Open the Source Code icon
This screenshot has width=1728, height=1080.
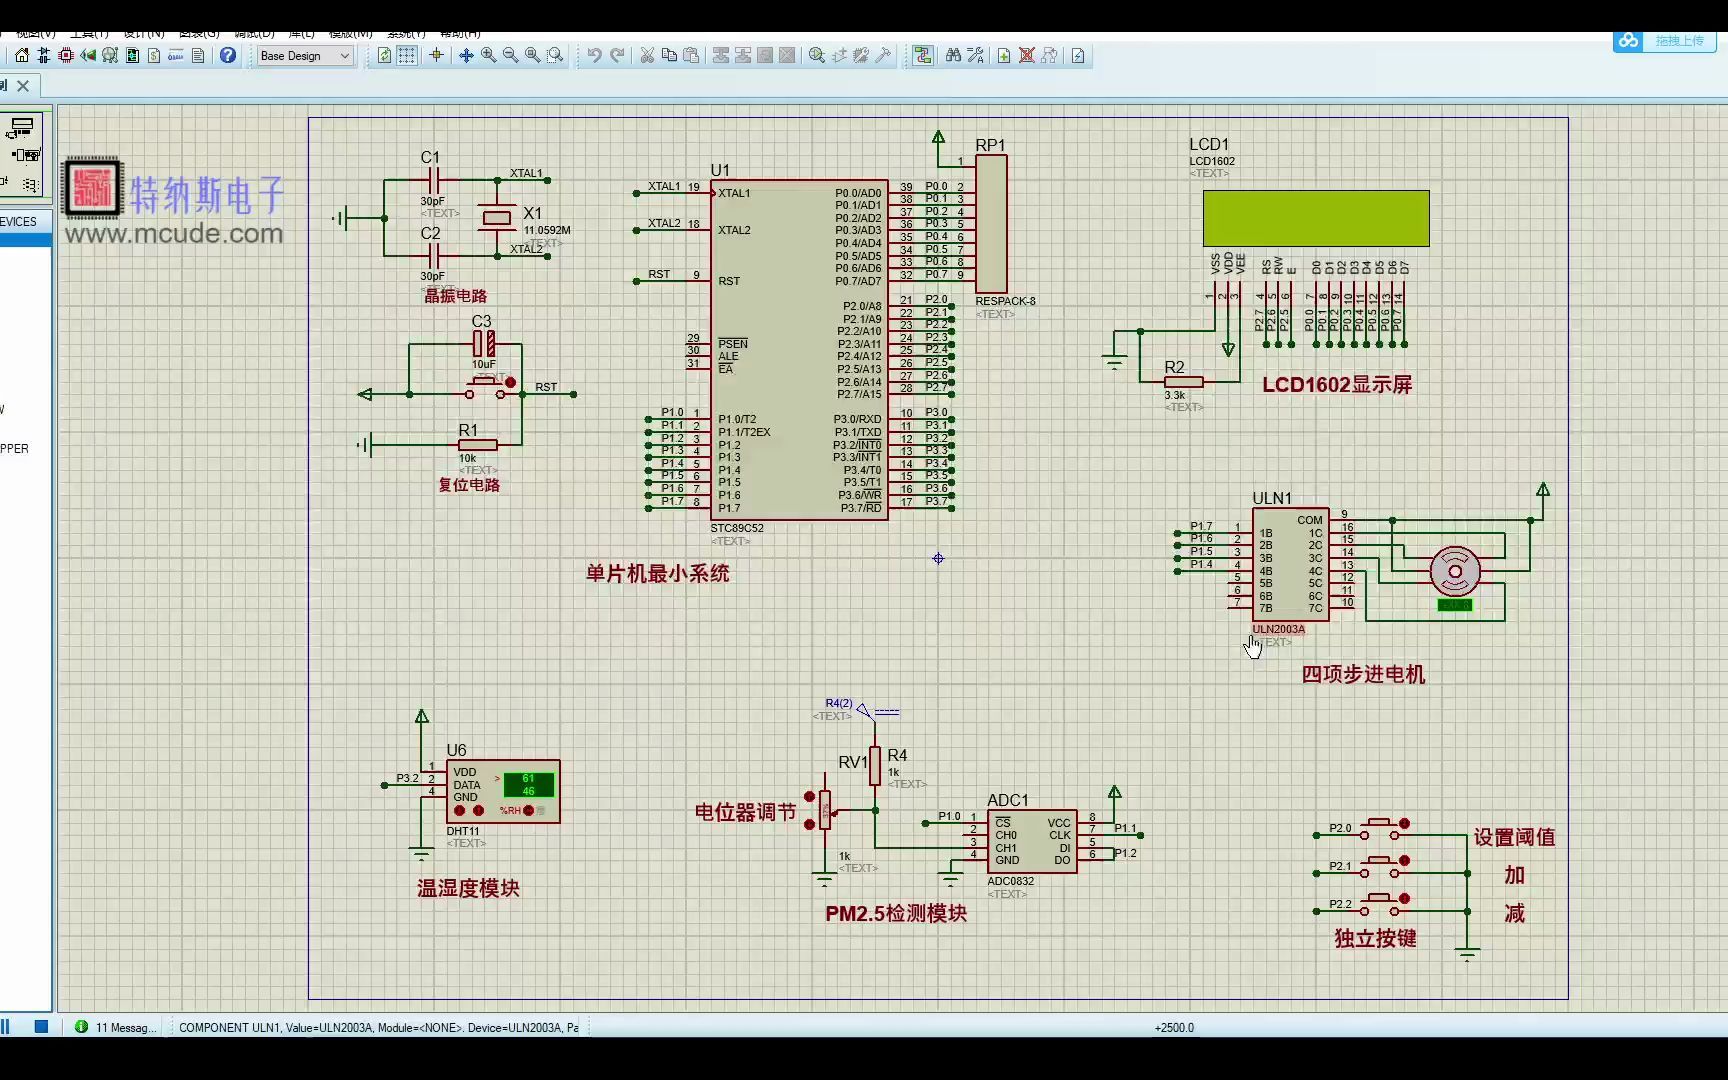click(176, 56)
